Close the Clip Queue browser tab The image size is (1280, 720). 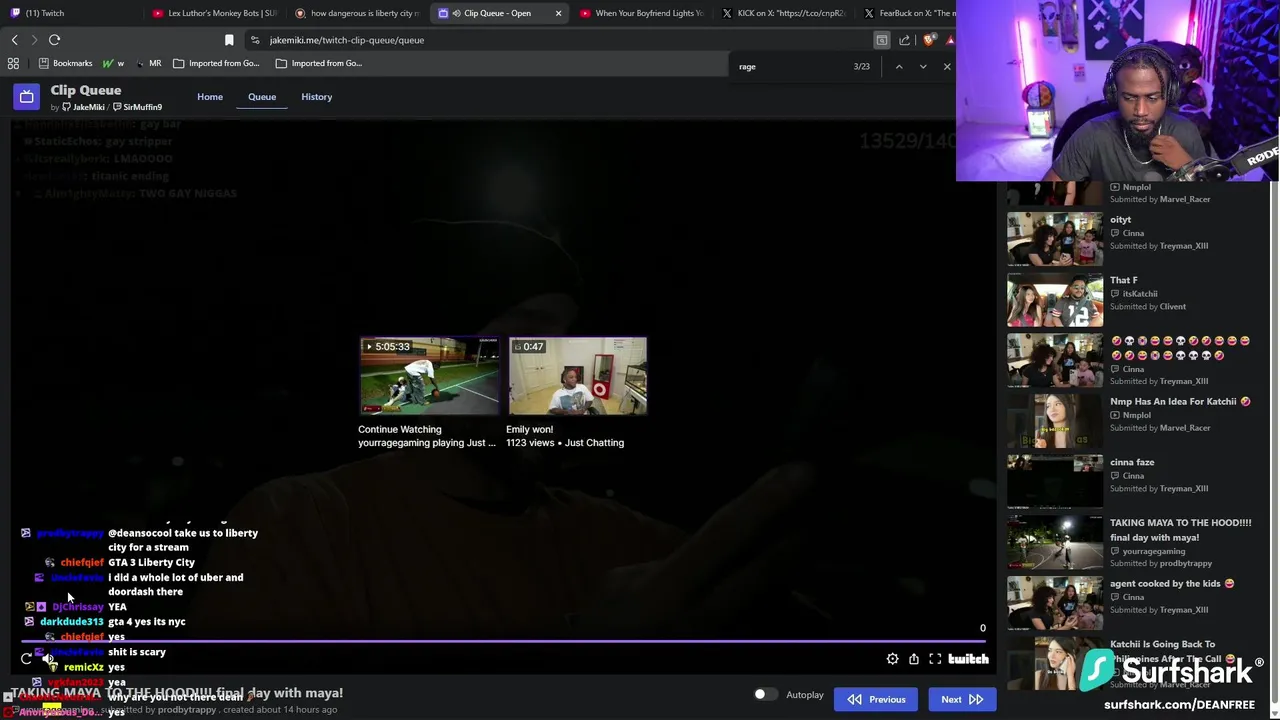point(558,13)
